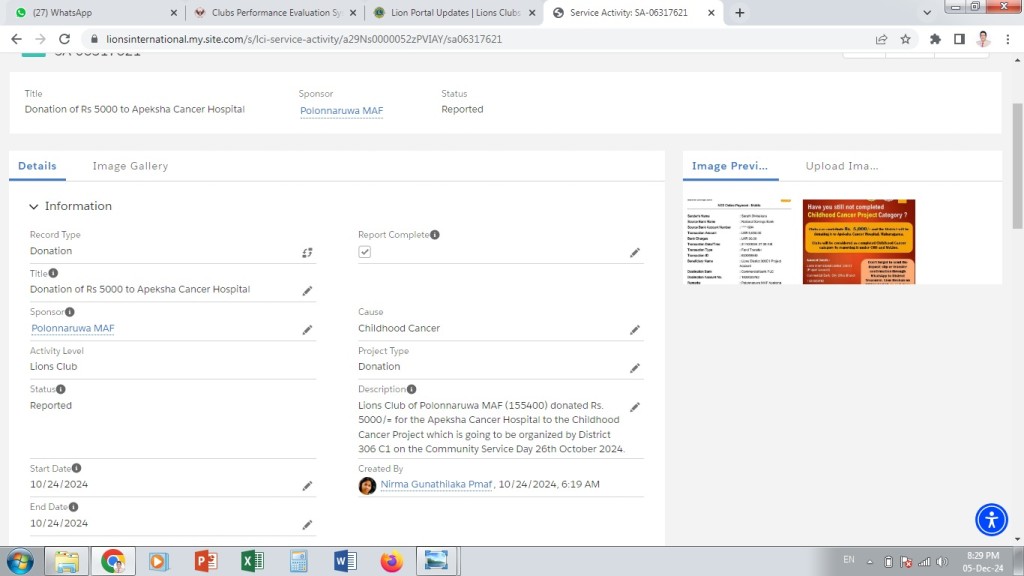Screen dimensions: 1024x576
Task: Open Polonnaruwa MAF link in header
Action: pos(341,110)
